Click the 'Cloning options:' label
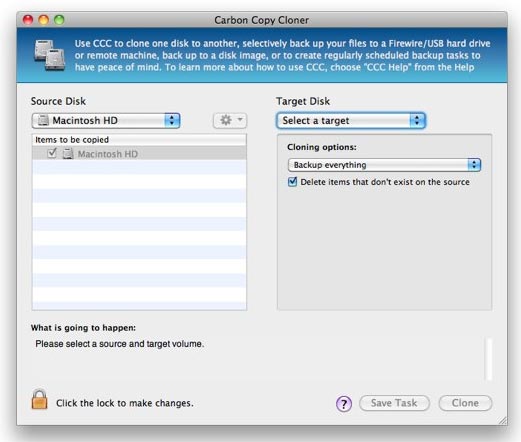 322,147
